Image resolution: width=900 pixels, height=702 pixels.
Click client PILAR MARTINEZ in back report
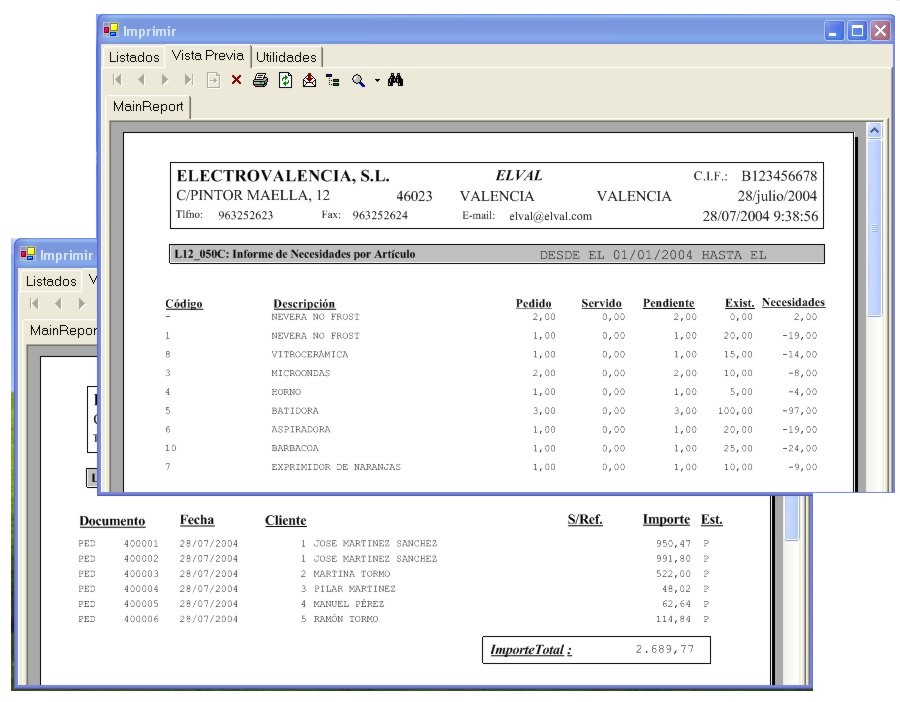354,588
